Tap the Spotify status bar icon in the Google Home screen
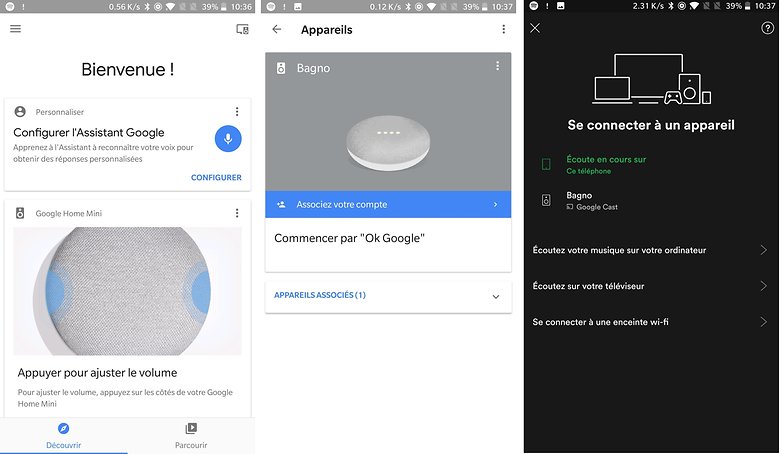782x454 pixels. (9, 6)
